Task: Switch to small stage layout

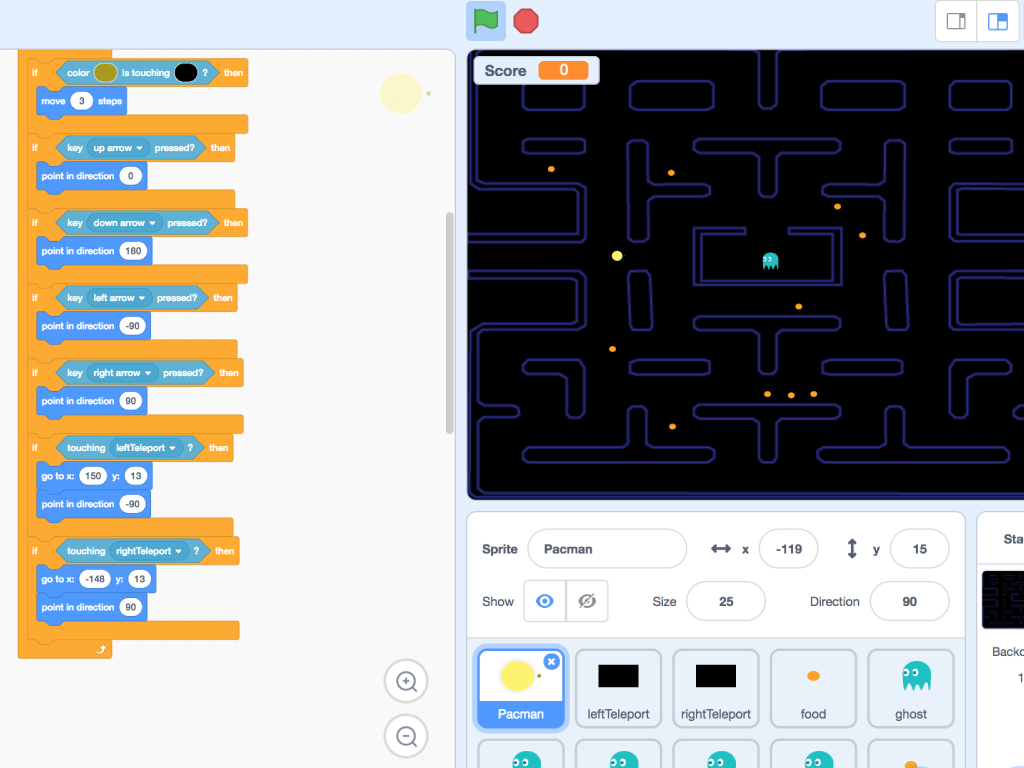Action: click(956, 22)
